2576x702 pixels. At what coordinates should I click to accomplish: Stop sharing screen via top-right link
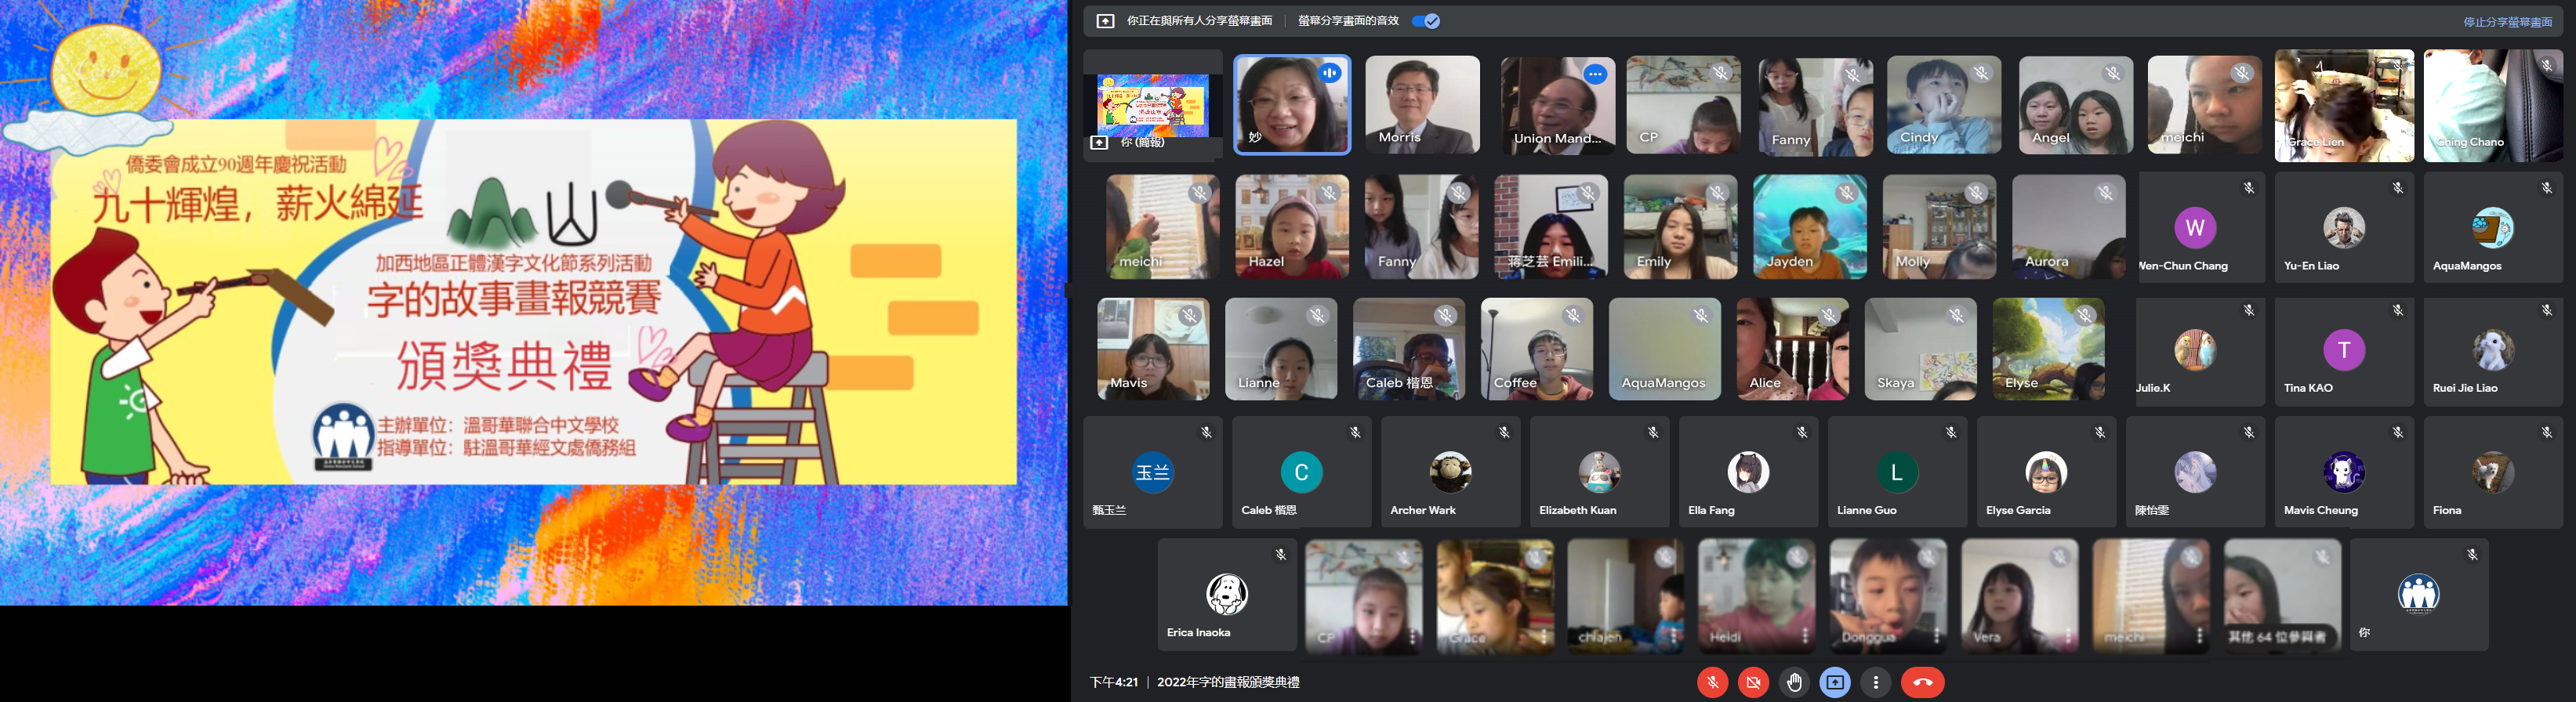tap(2507, 22)
